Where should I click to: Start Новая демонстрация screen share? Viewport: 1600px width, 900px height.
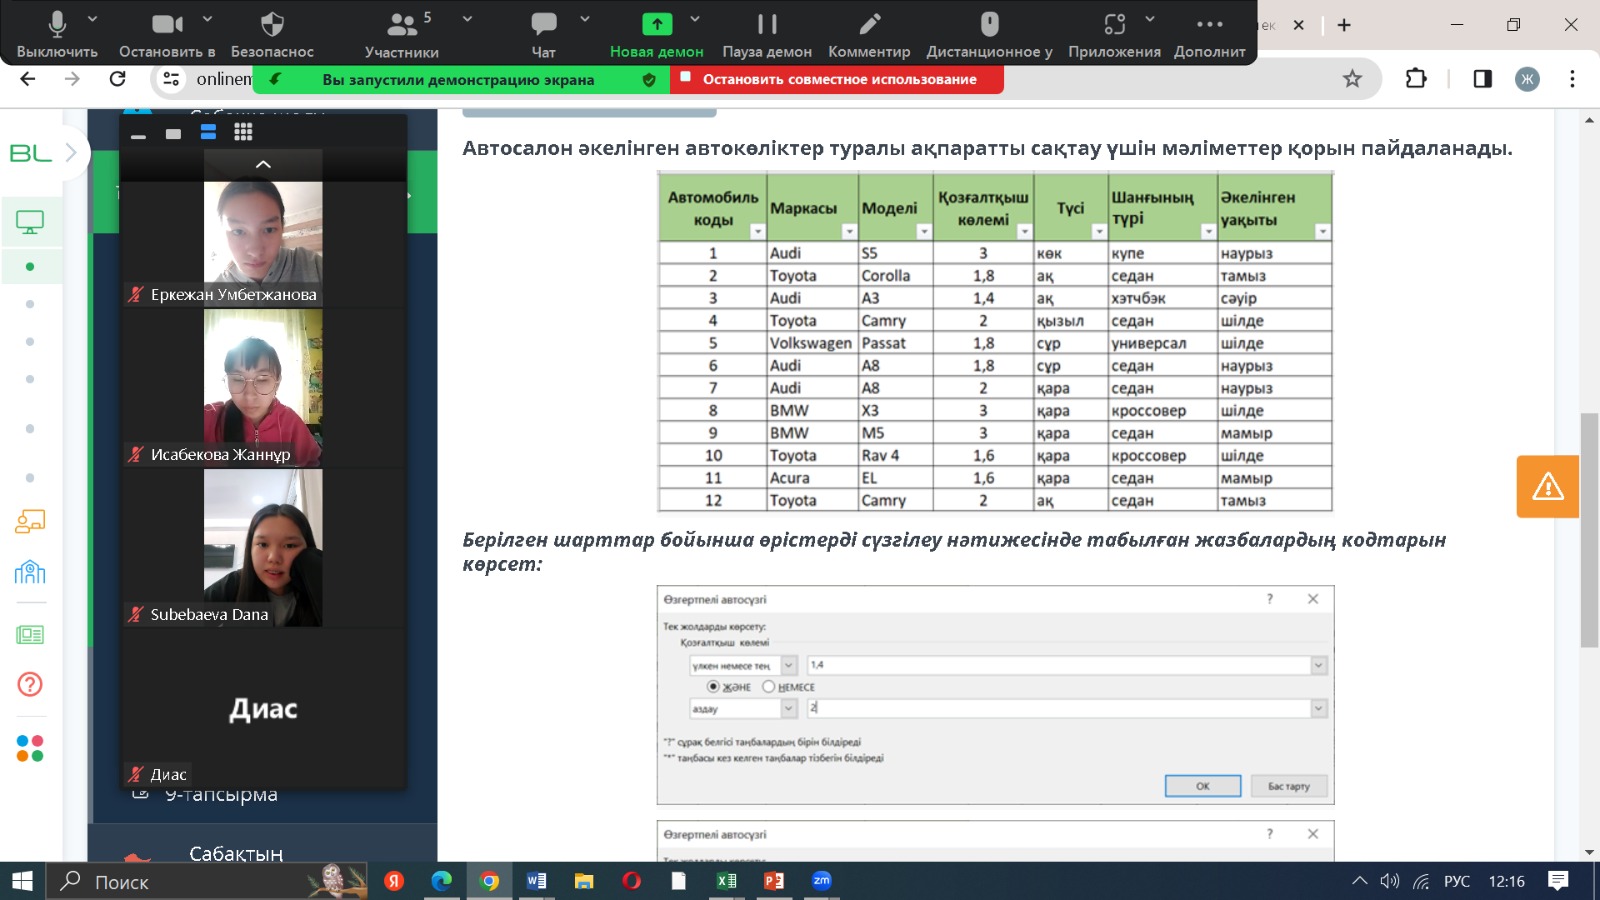tap(657, 34)
